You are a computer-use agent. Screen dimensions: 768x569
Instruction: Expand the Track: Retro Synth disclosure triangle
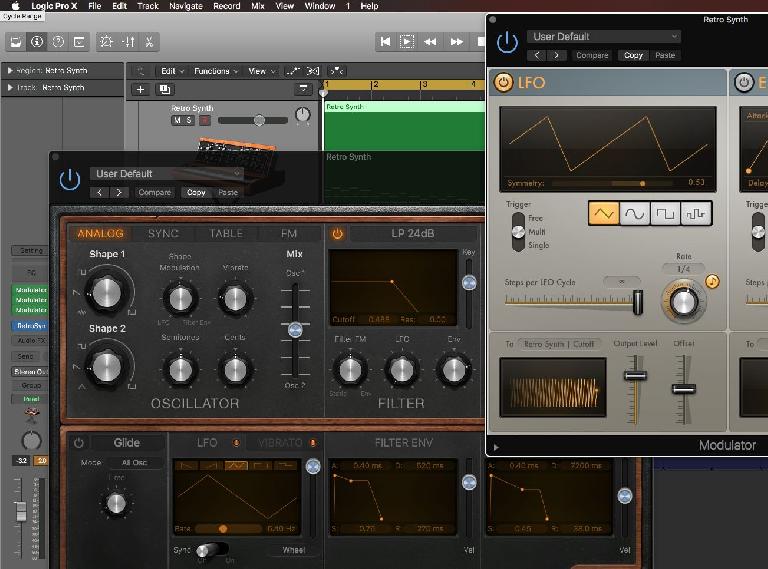[10, 87]
